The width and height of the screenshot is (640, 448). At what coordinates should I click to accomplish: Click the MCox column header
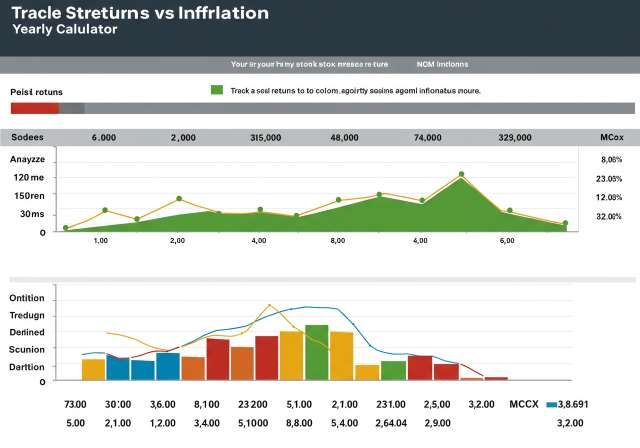tap(611, 138)
